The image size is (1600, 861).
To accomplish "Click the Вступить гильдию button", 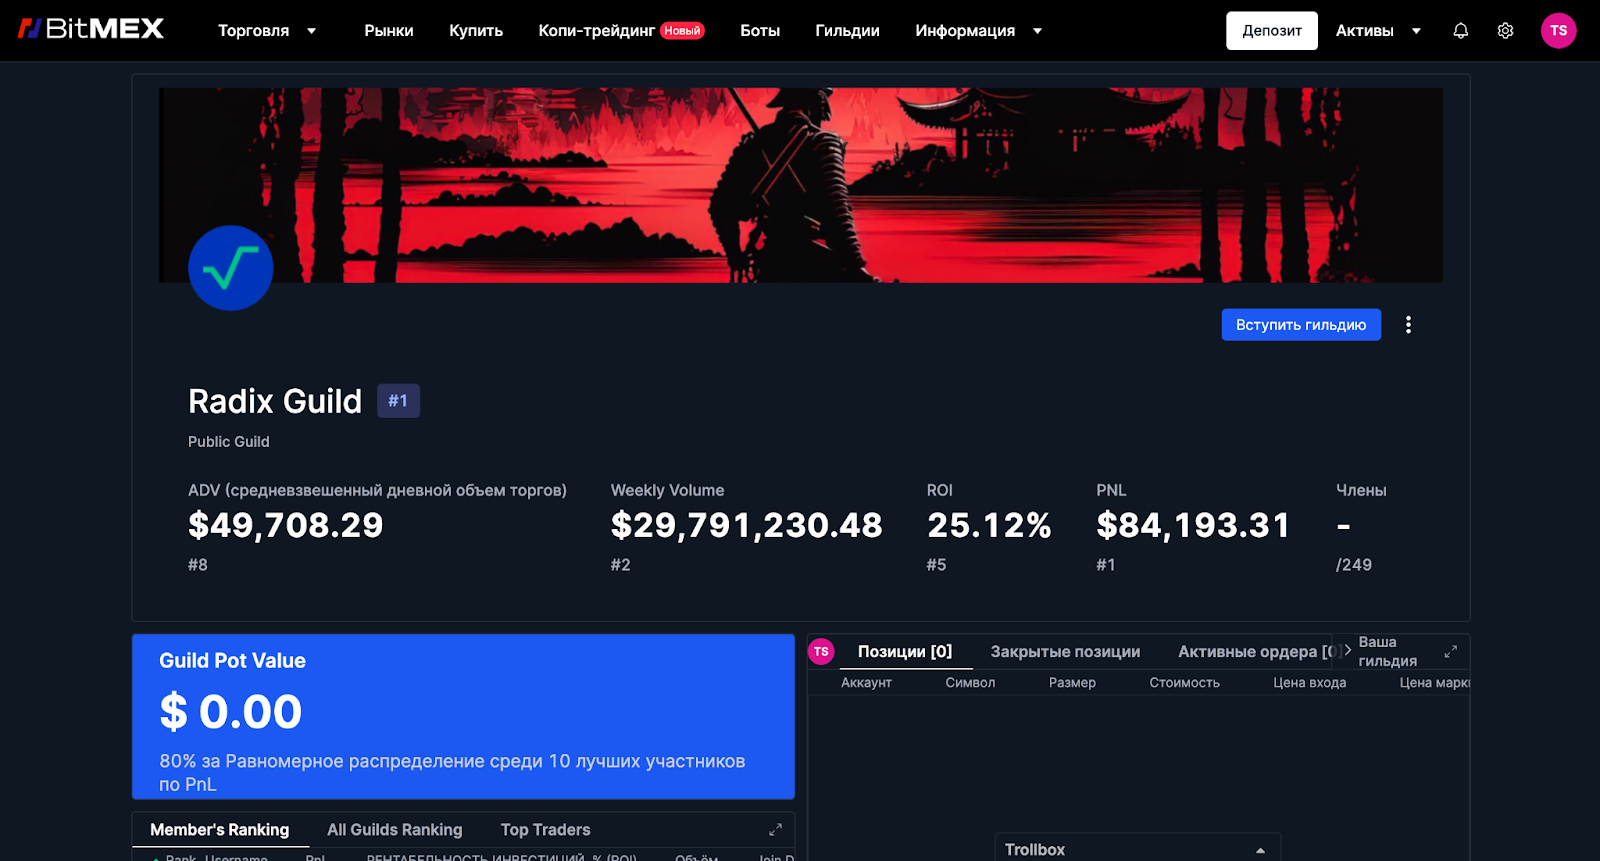I will (1301, 325).
